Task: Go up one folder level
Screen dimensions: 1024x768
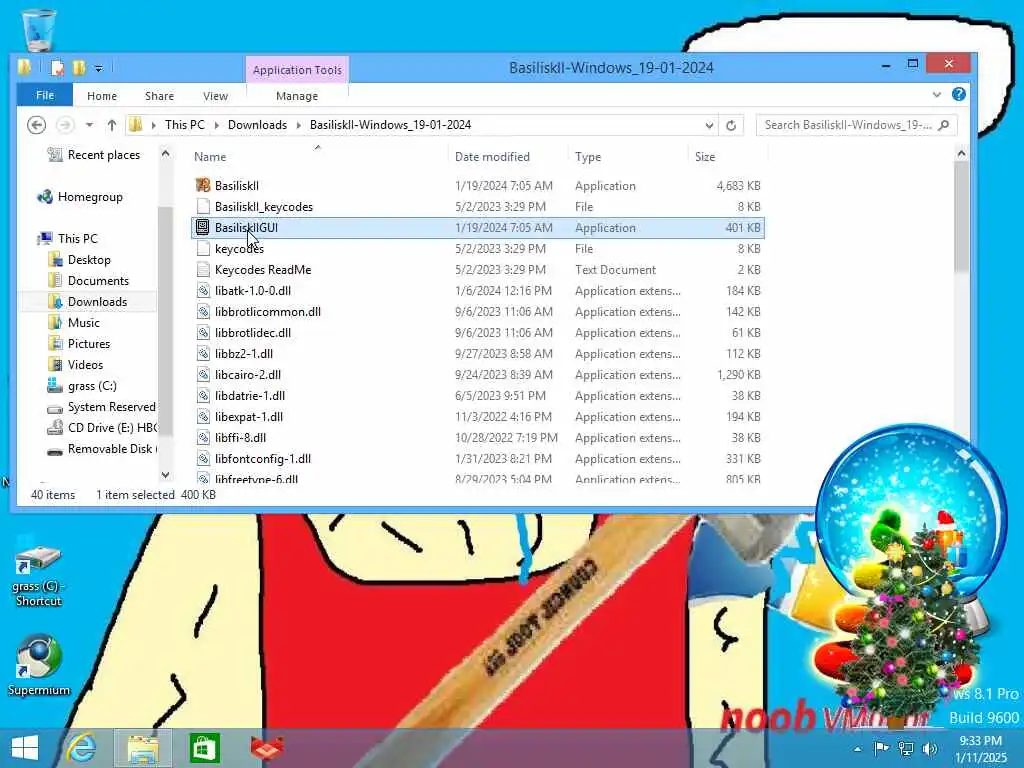Action: [112, 125]
